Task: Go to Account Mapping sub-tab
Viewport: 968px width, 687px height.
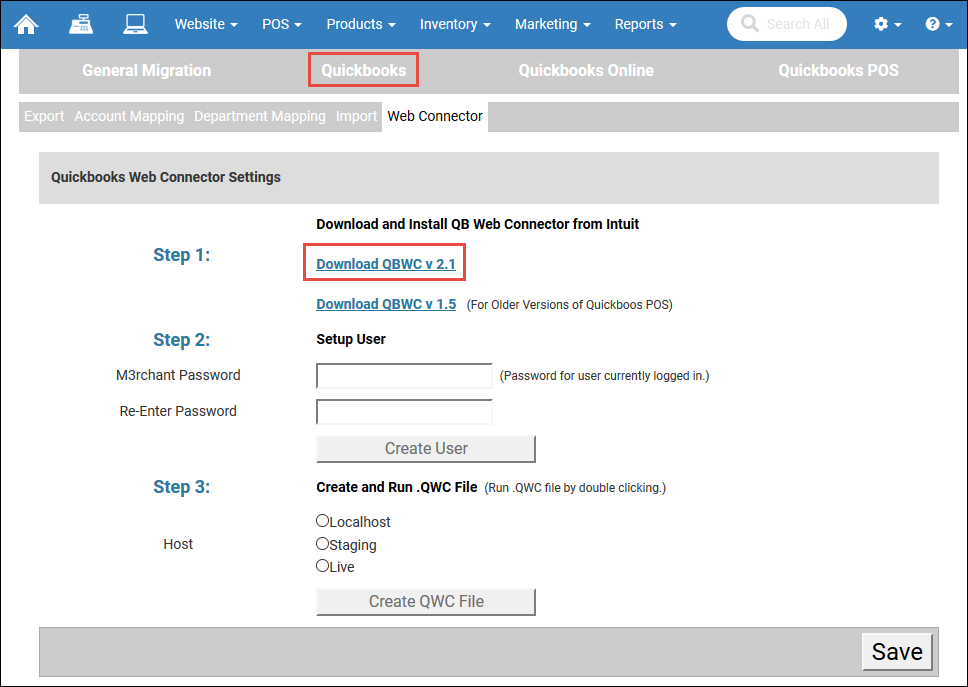Action: click(129, 116)
